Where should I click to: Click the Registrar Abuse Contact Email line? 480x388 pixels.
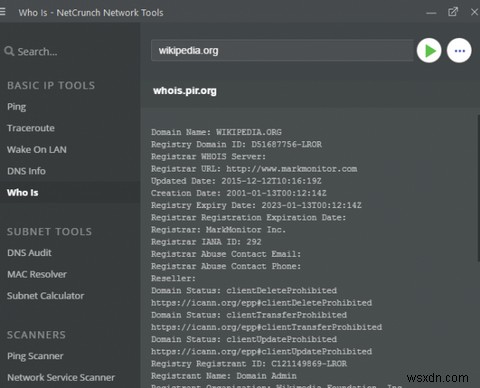point(226,254)
